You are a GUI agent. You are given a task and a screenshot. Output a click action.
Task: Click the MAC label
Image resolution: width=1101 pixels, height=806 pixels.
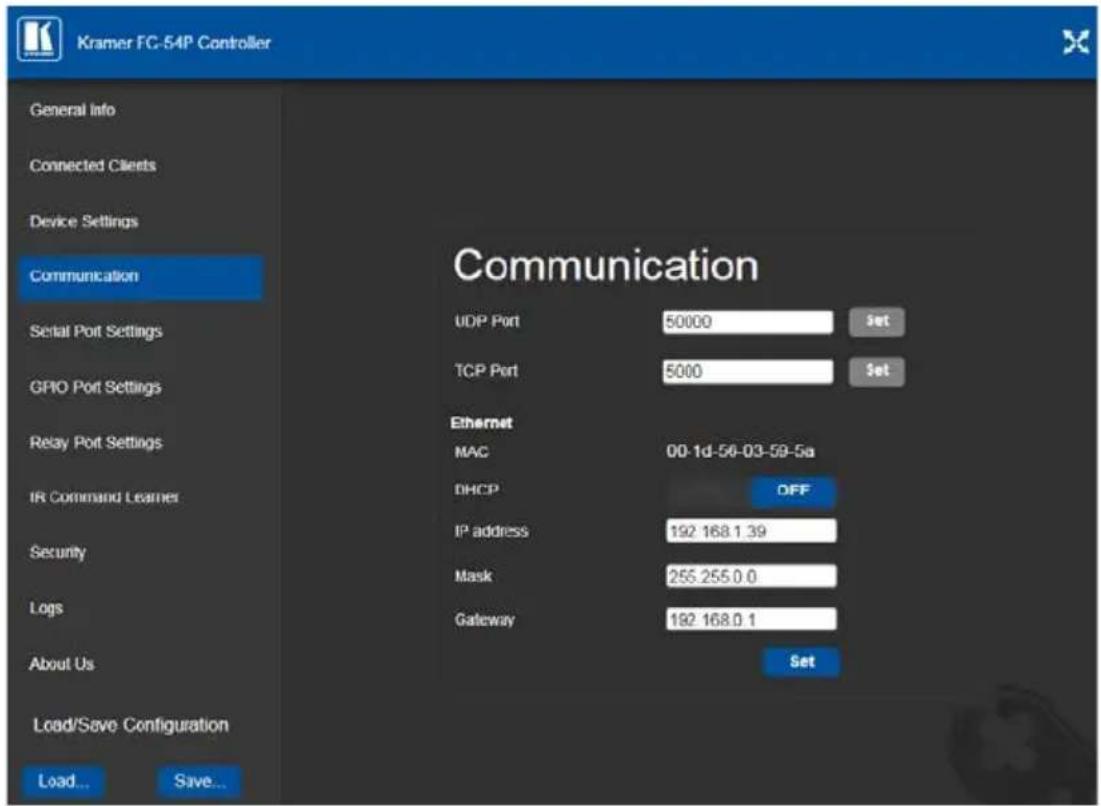[471, 451]
